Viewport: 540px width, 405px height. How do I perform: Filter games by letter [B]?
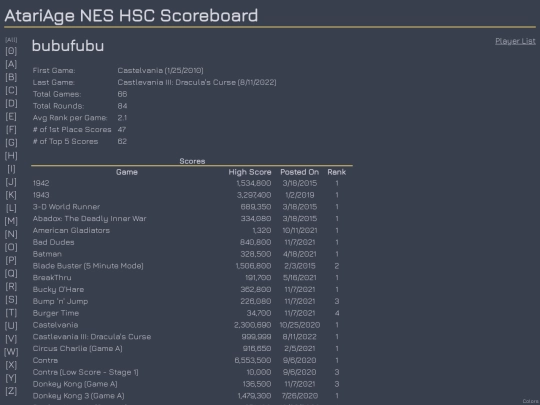[x=11, y=77]
